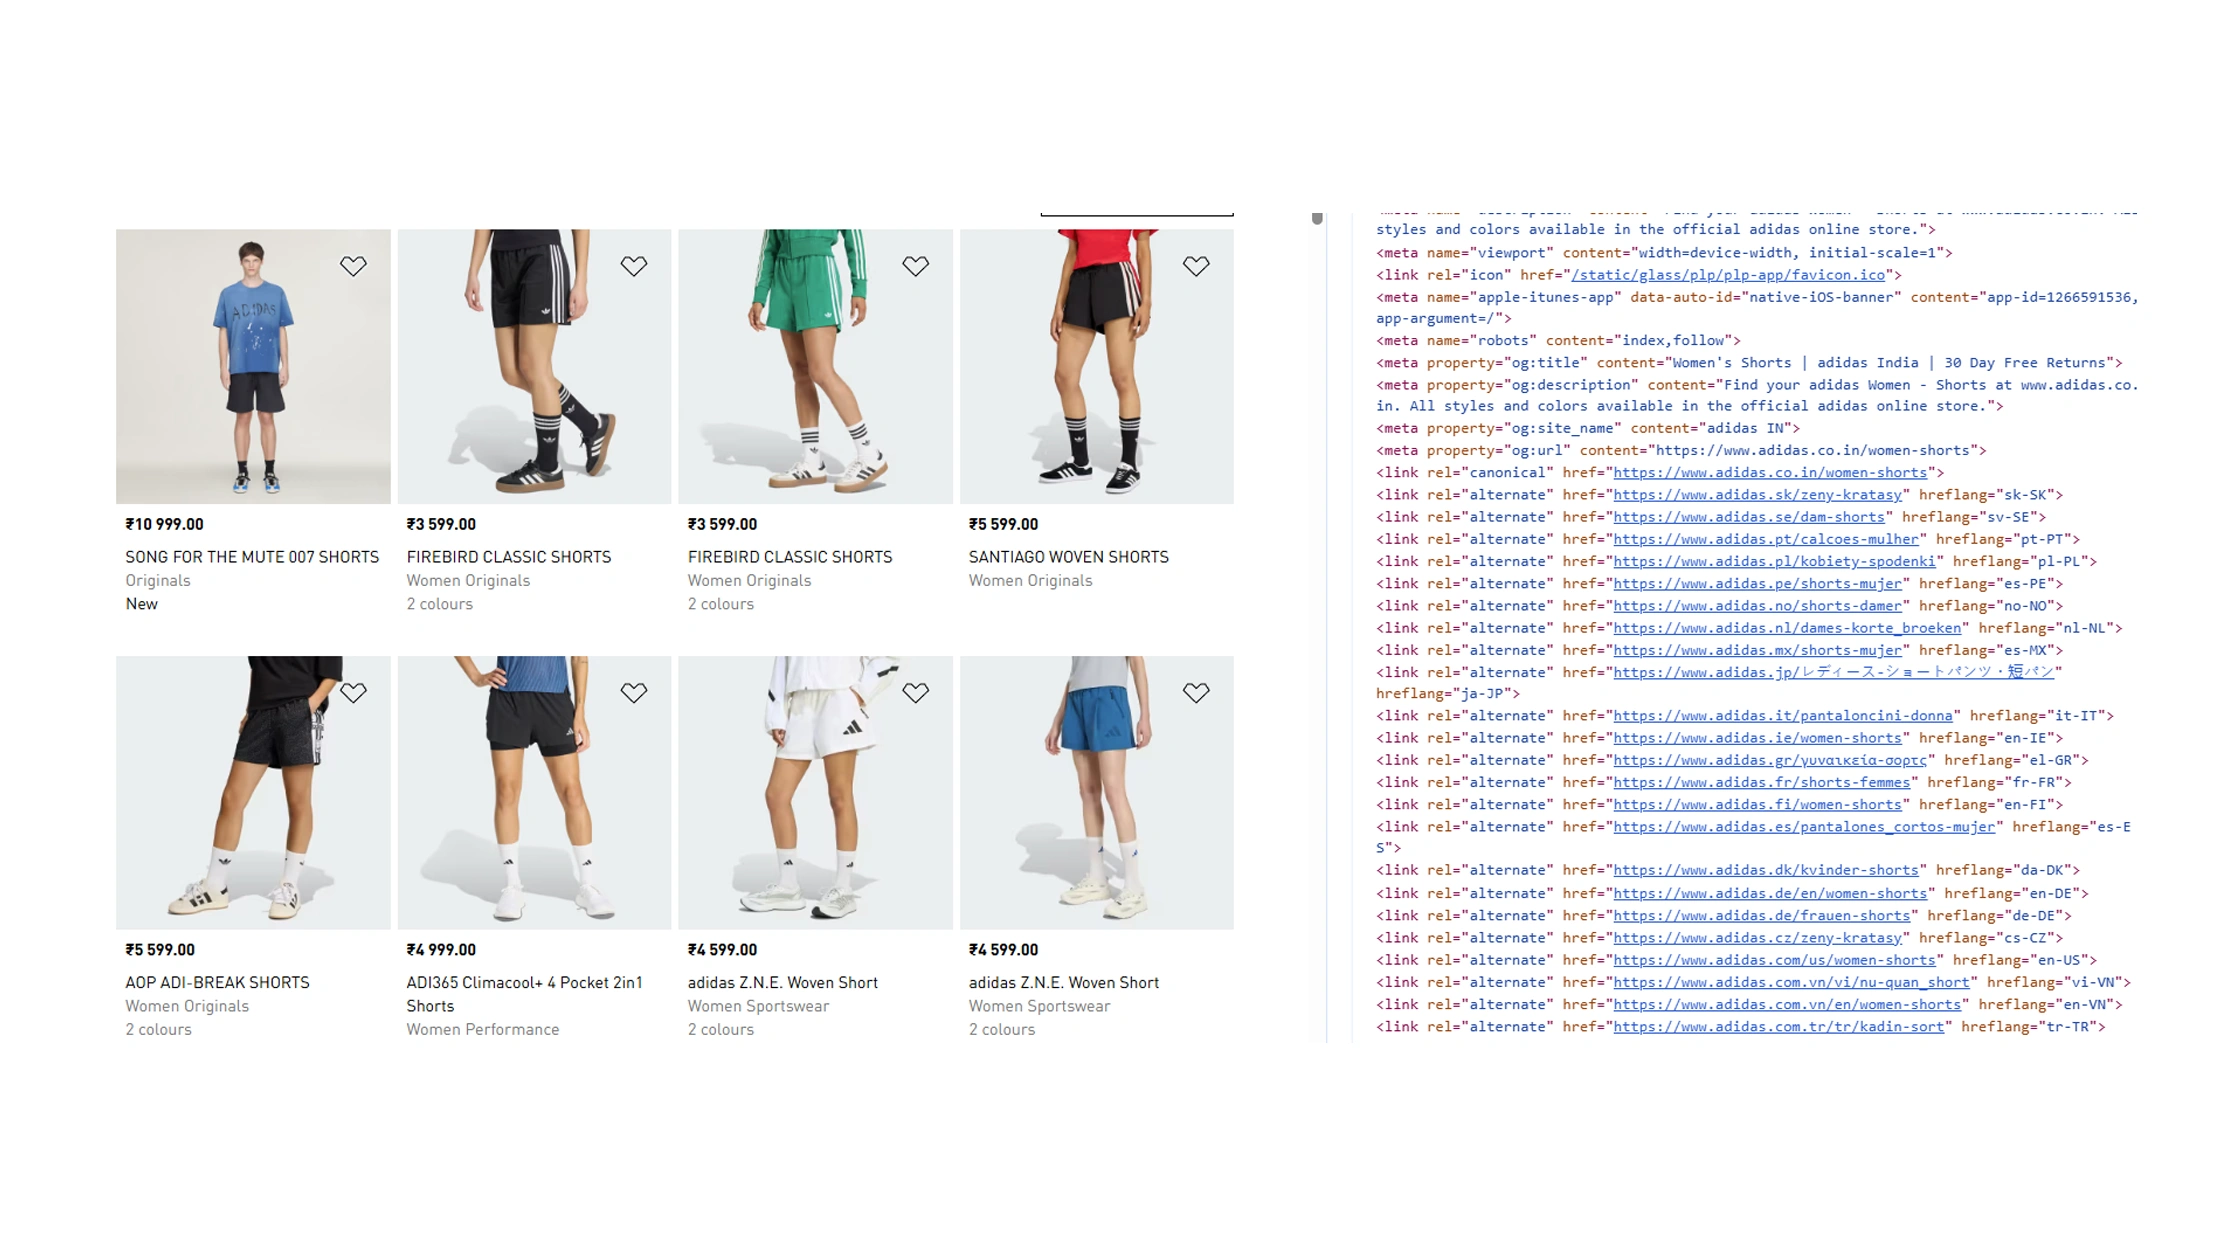This screenshot has height=1257, width=2223.
Task: Select the robots 'index,follow' meta line
Action: click(x=1558, y=341)
